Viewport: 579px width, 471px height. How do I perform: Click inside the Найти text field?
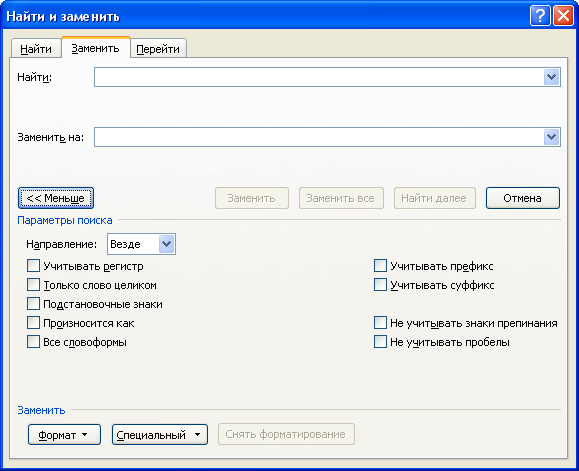coord(319,77)
